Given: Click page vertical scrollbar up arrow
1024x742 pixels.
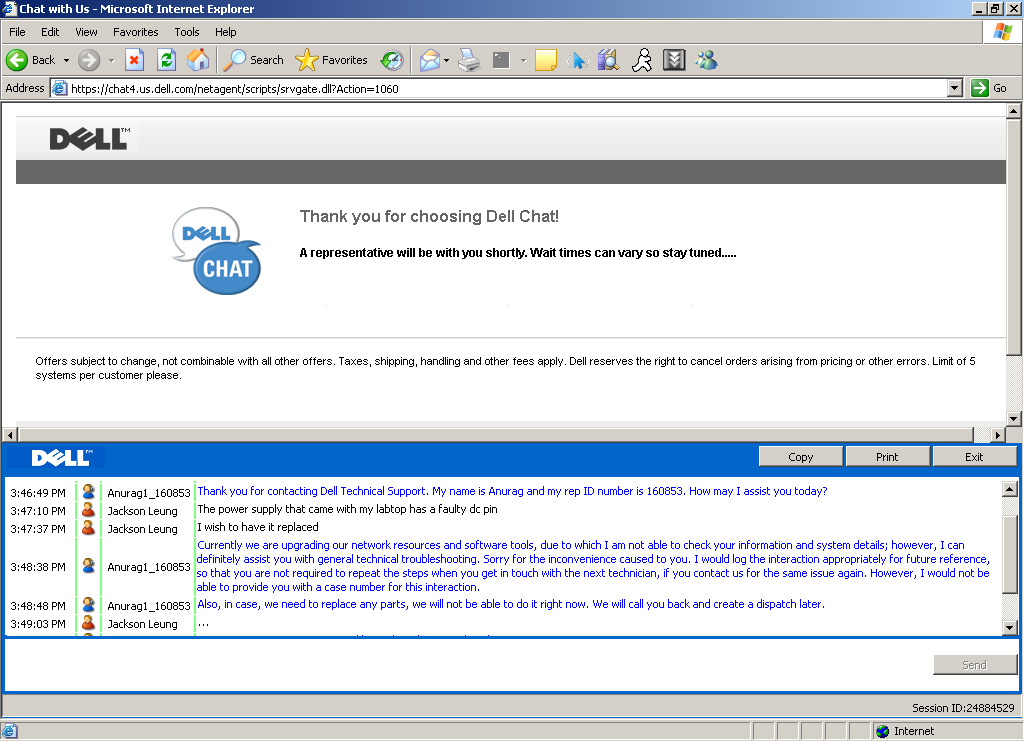Looking at the screenshot, I should (x=1013, y=111).
